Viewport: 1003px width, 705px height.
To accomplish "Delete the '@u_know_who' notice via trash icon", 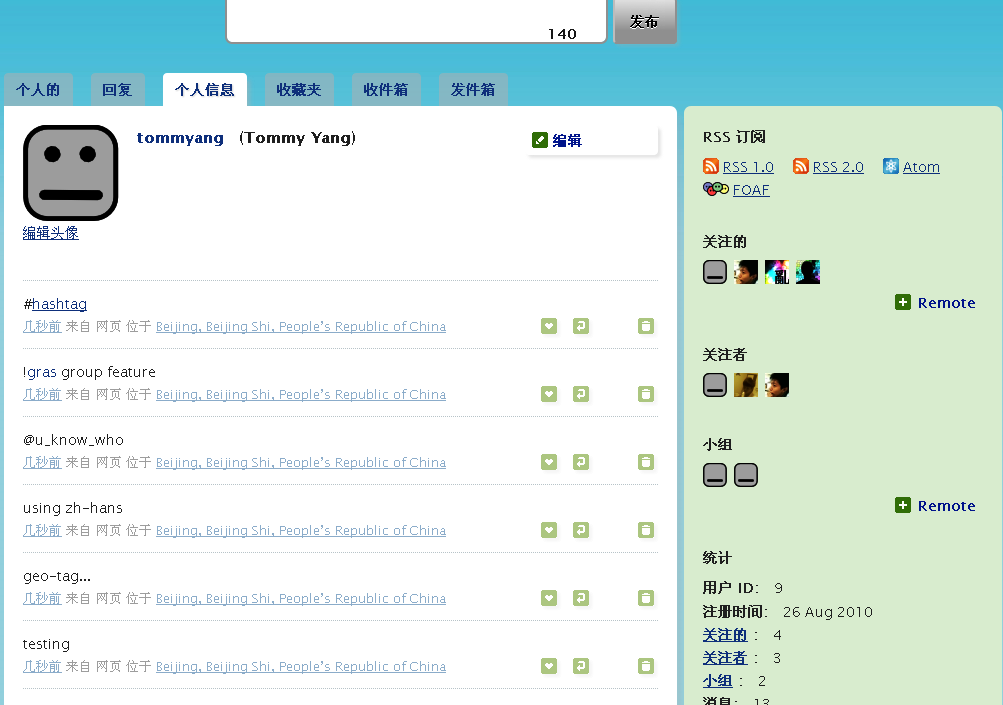I will pos(646,462).
